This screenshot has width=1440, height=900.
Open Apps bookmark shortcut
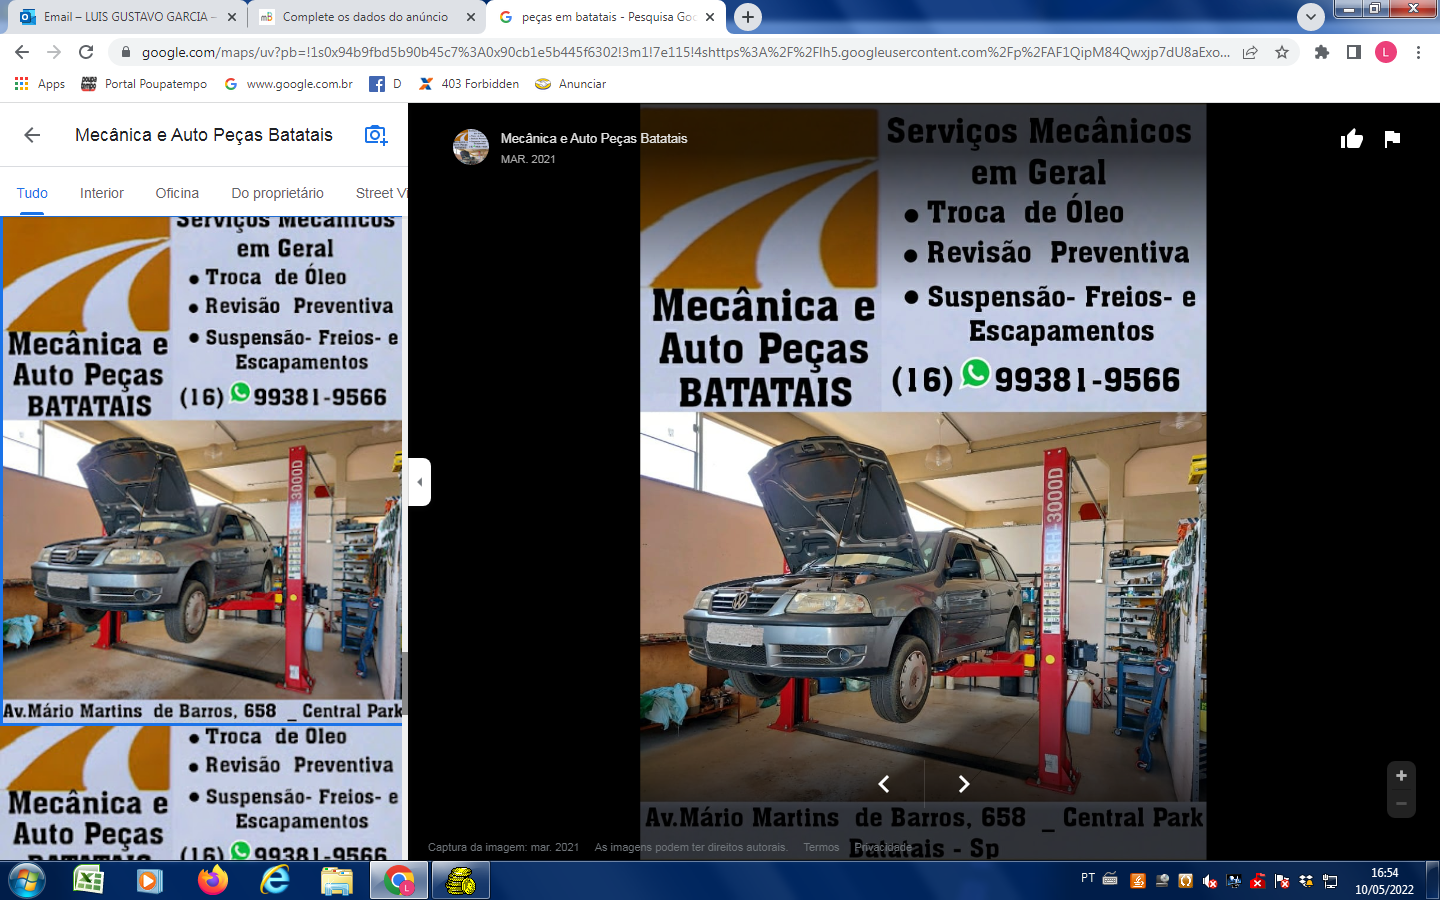click(x=40, y=84)
